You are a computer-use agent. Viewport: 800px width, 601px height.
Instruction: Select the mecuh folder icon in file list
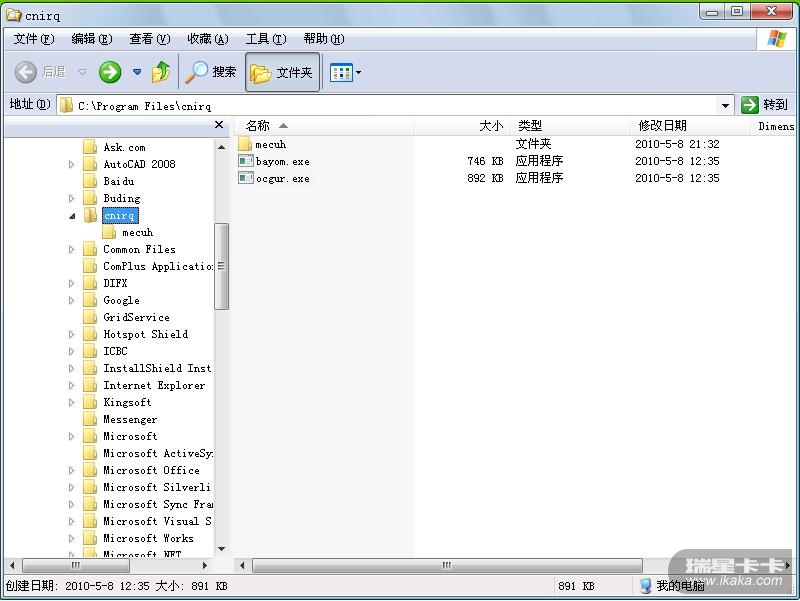245,144
